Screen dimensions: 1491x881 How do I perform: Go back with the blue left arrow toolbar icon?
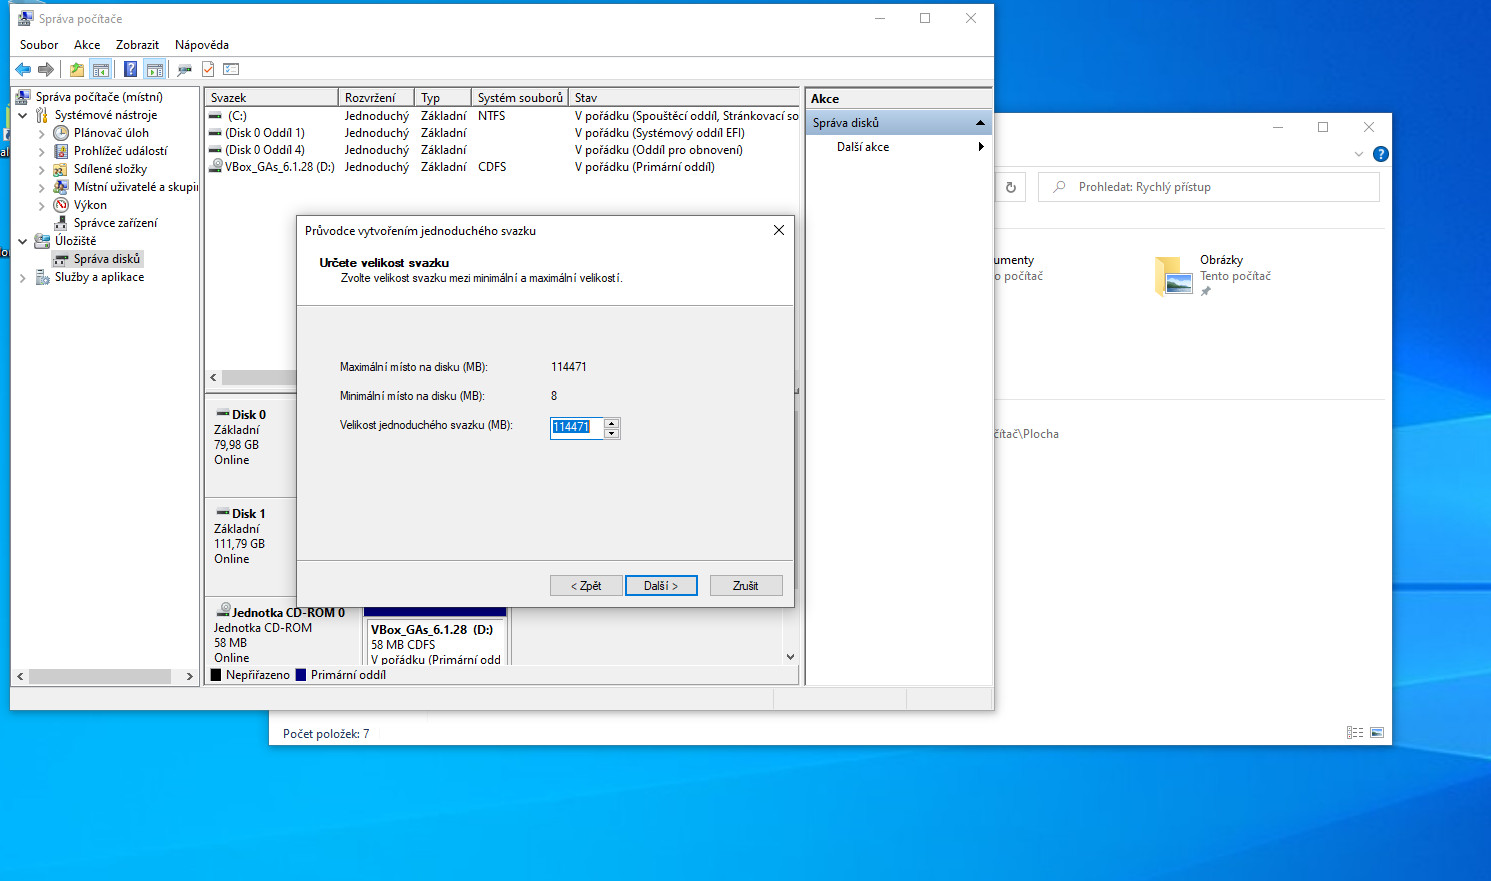[x=23, y=69]
